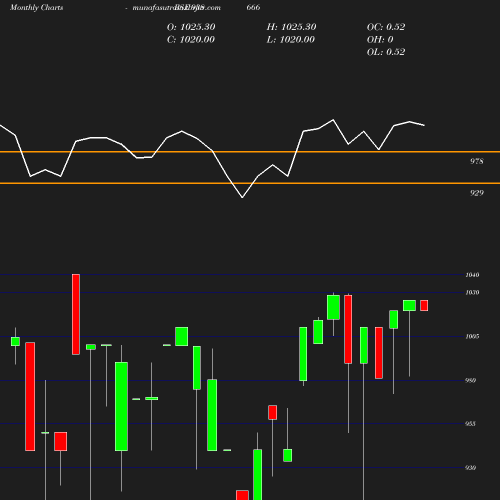Select the close value 'C: 1020.00'

(x=191, y=39)
